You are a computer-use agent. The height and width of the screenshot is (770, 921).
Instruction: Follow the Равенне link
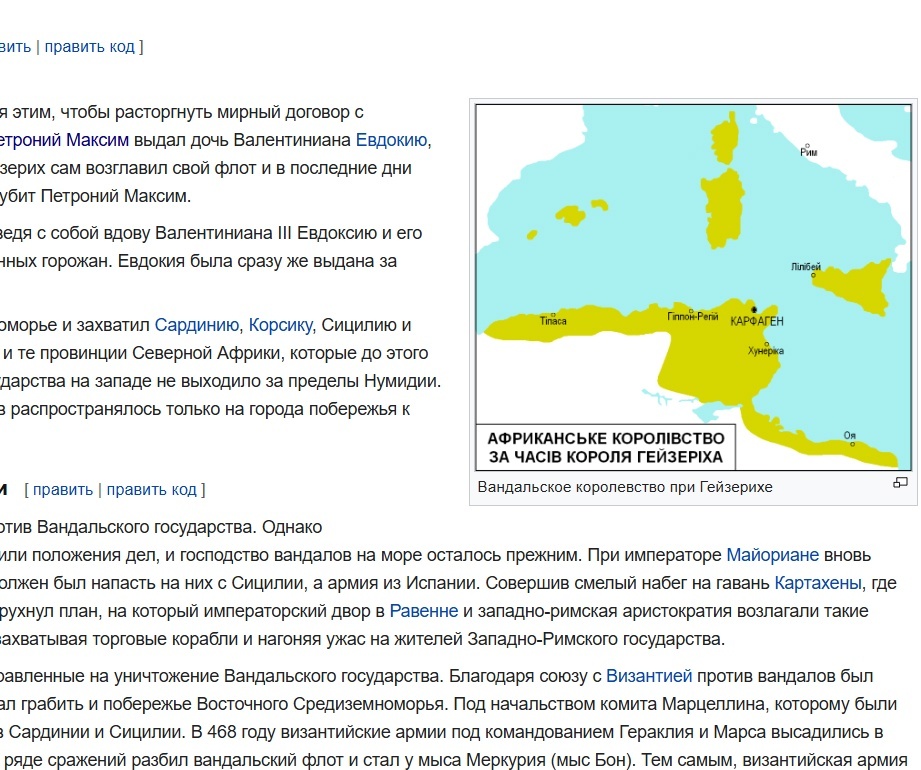pyautogui.click(x=424, y=610)
